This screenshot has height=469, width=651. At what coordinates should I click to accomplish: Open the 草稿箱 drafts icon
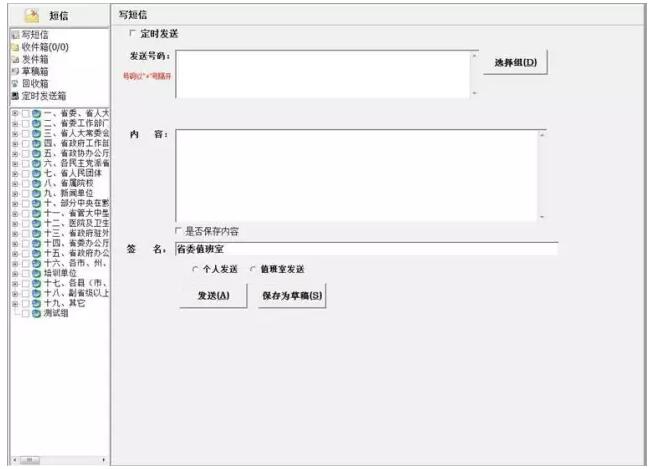(x=14, y=72)
